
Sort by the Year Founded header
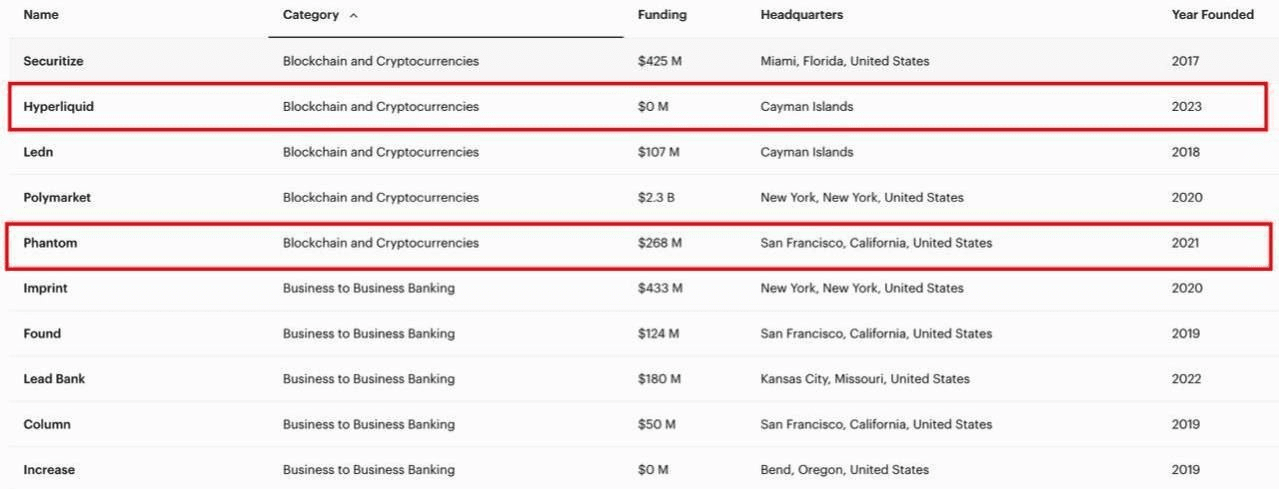(x=1212, y=15)
